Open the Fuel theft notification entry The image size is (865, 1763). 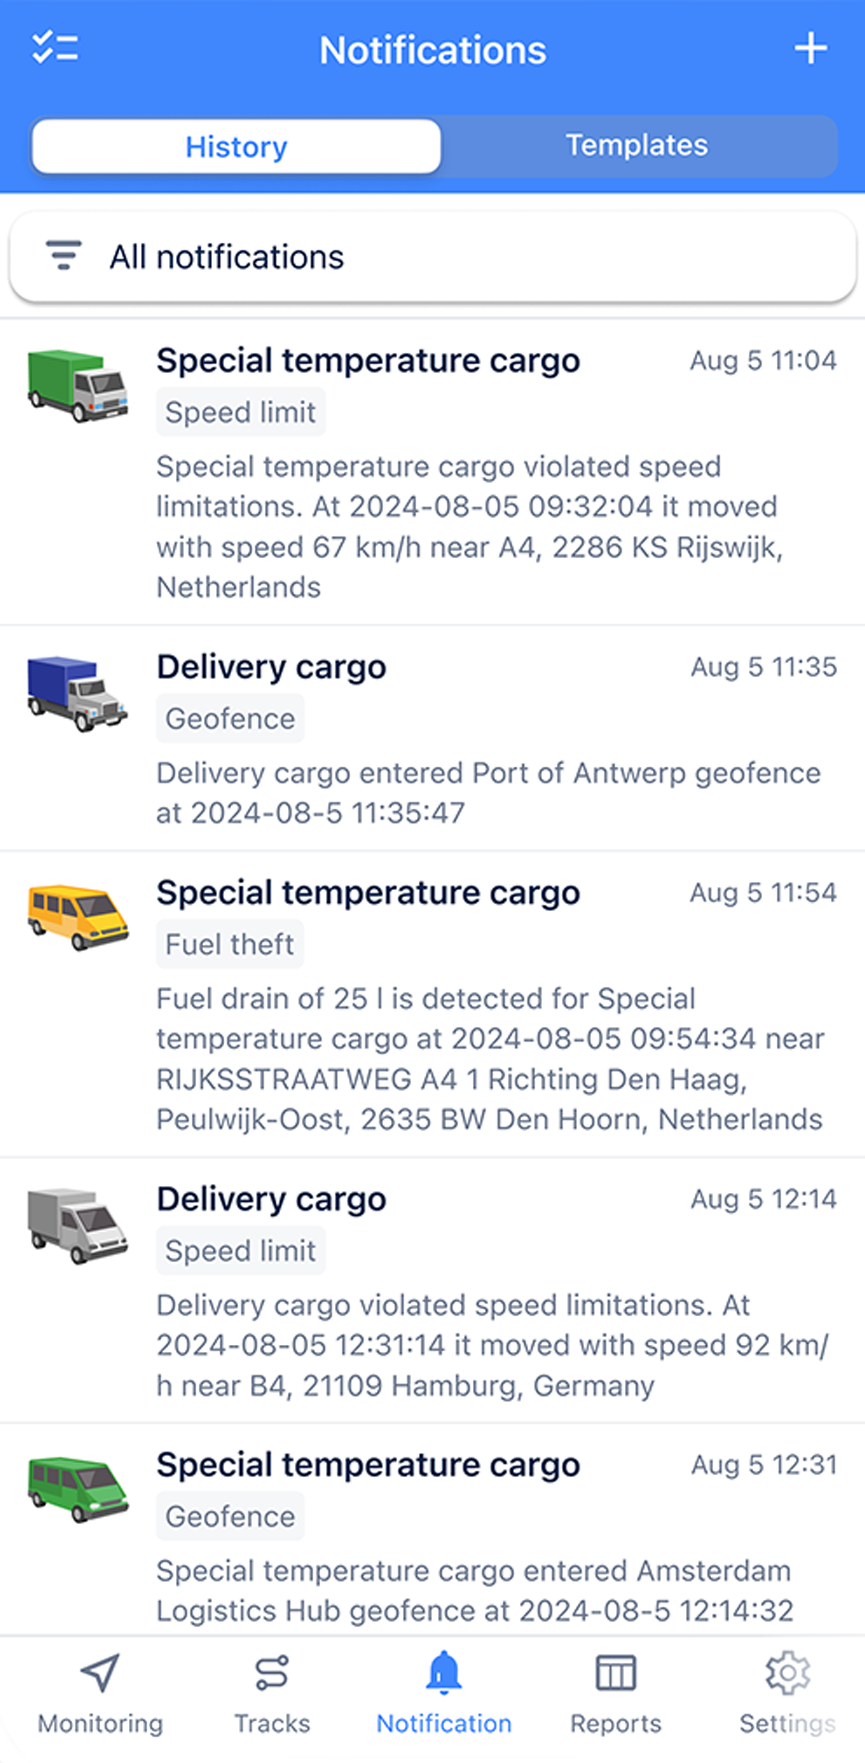click(x=432, y=1005)
